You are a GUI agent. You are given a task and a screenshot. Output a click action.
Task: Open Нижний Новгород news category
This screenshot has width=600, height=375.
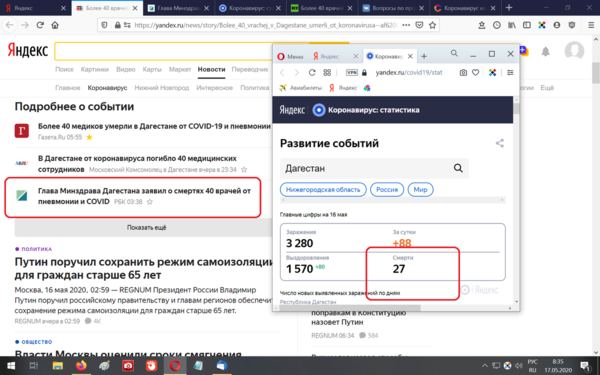pos(161,88)
